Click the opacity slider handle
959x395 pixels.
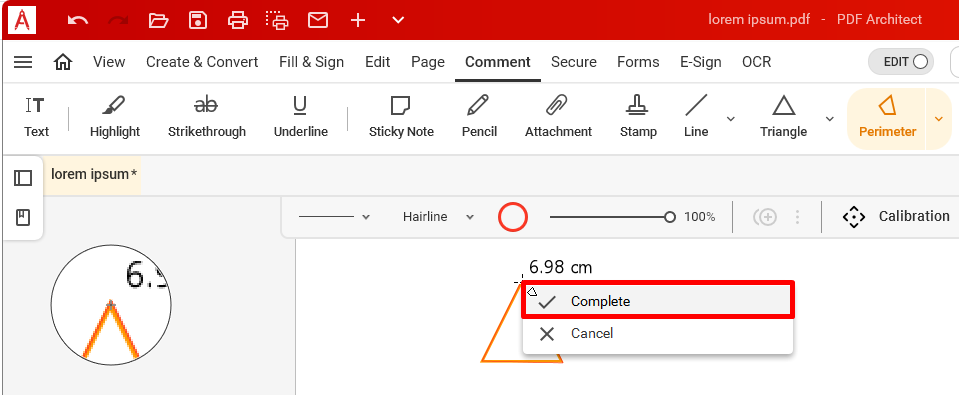670,216
